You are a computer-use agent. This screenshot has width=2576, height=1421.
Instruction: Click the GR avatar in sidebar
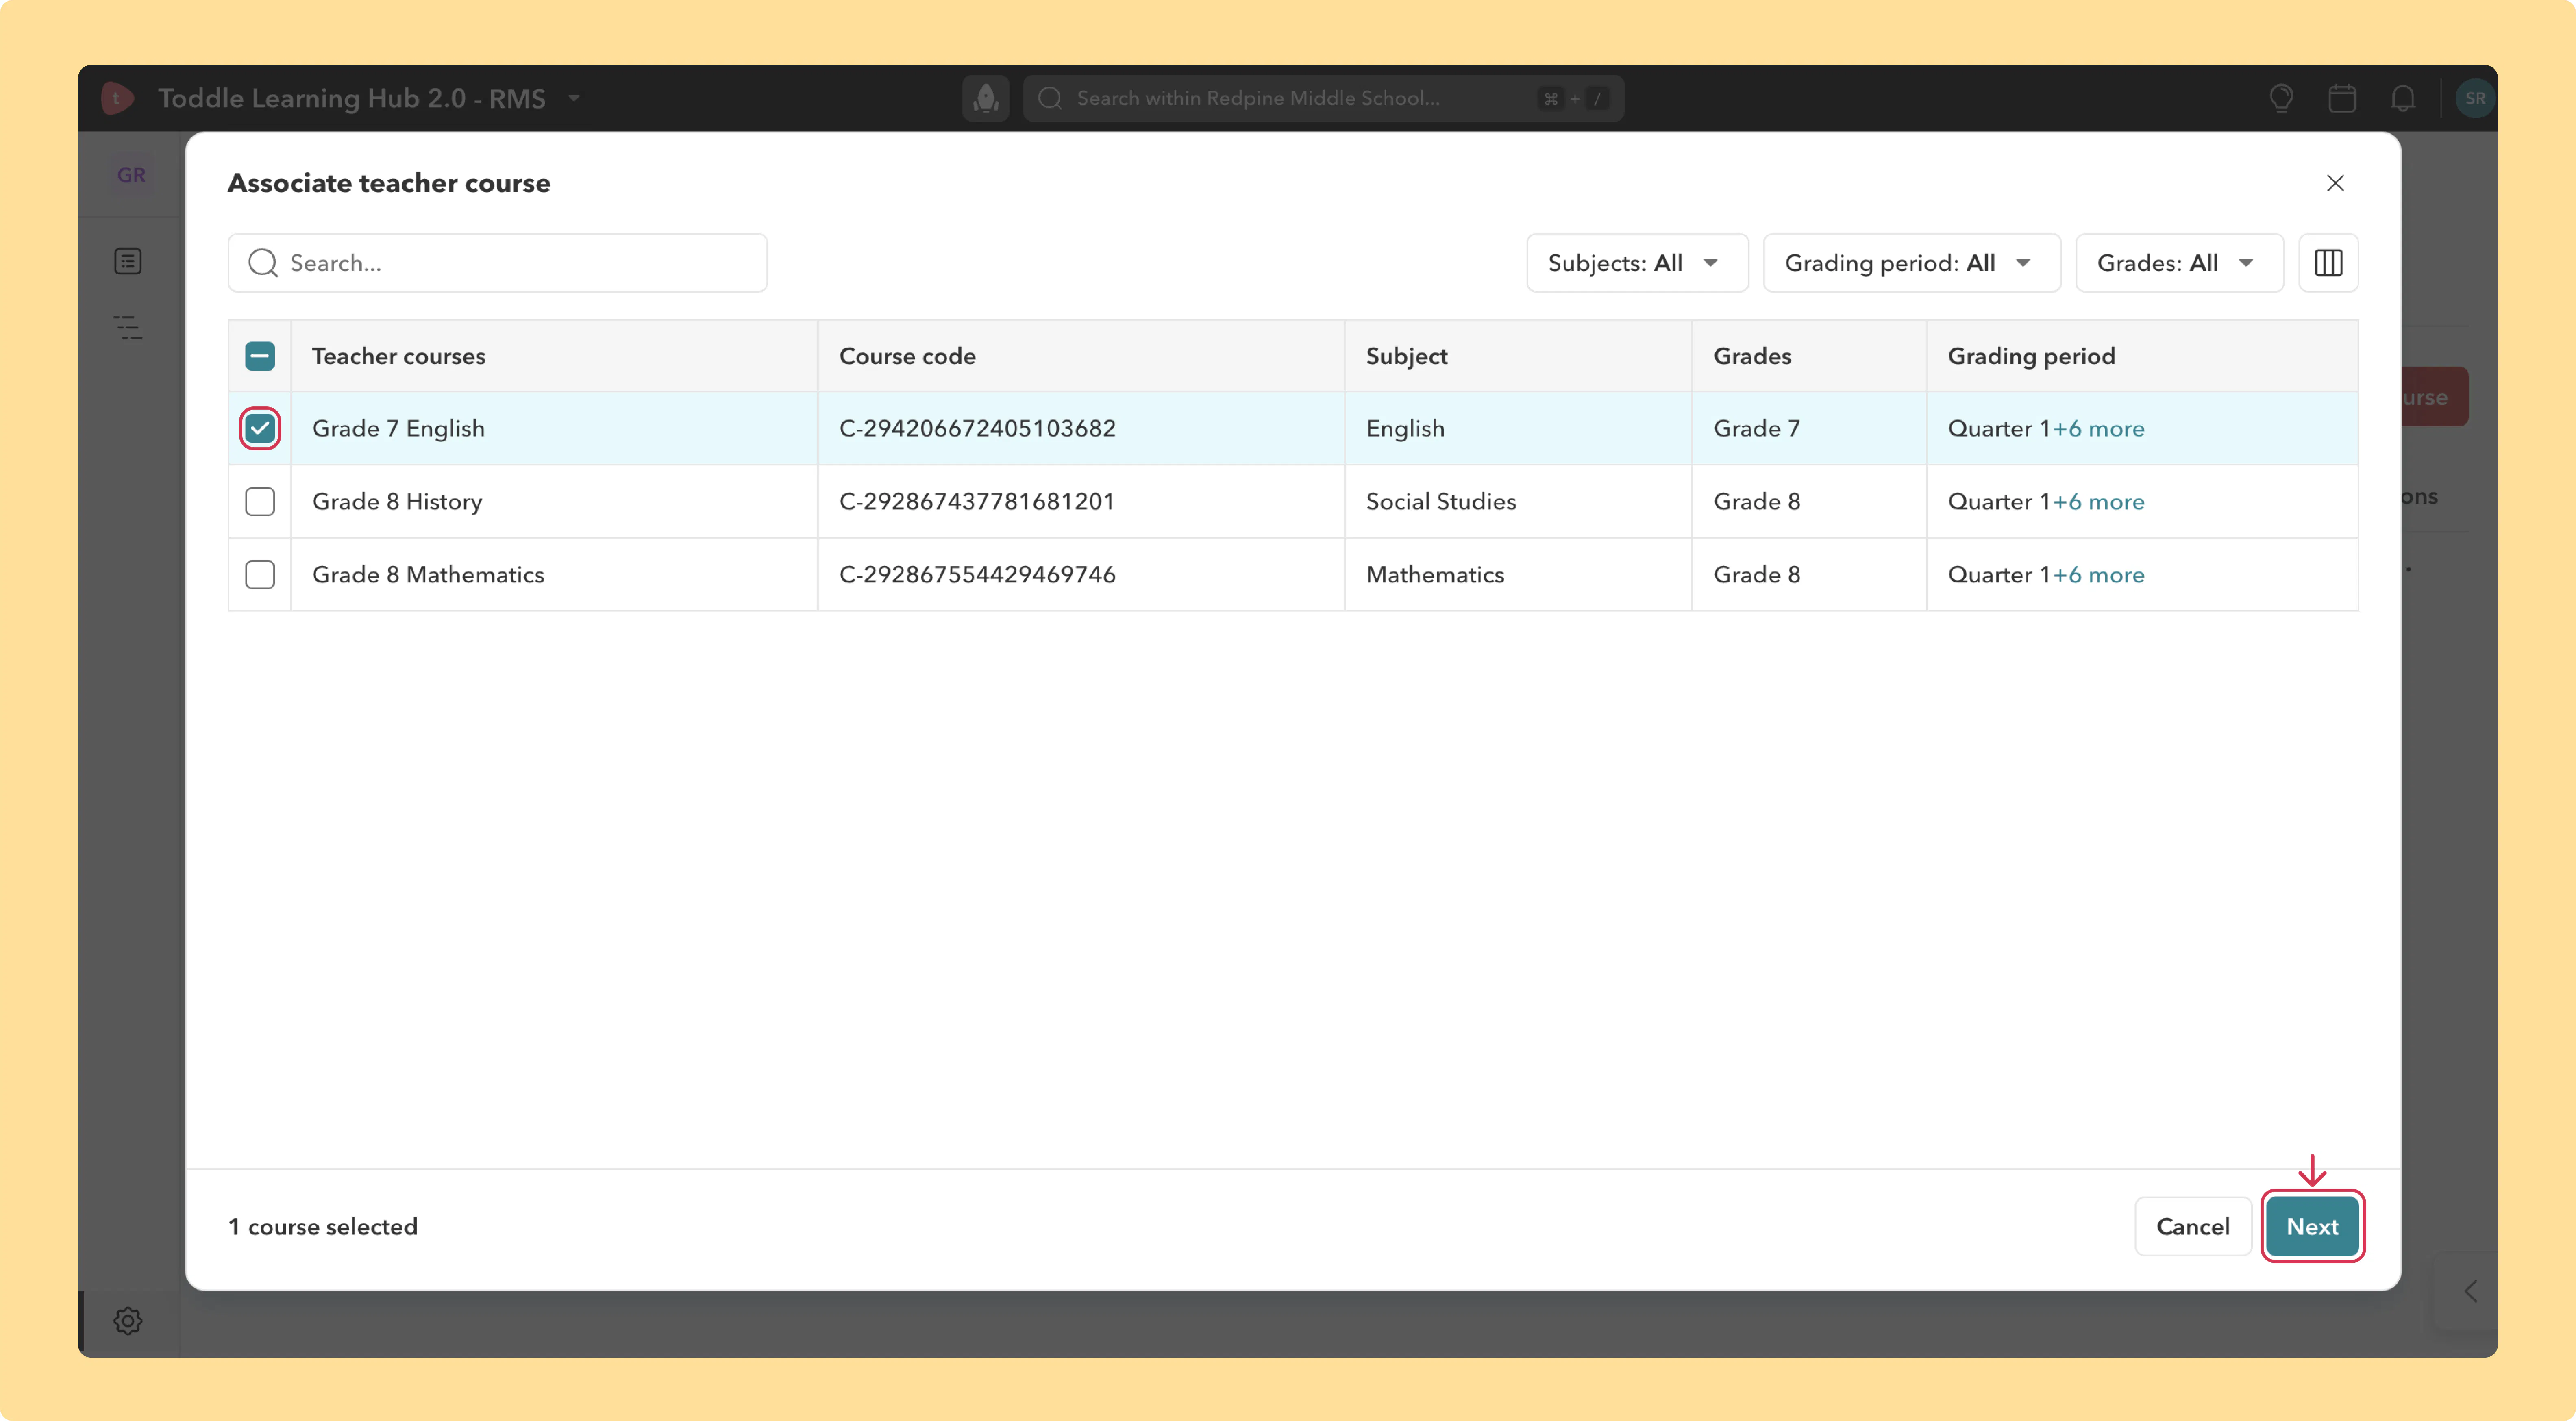click(x=131, y=175)
